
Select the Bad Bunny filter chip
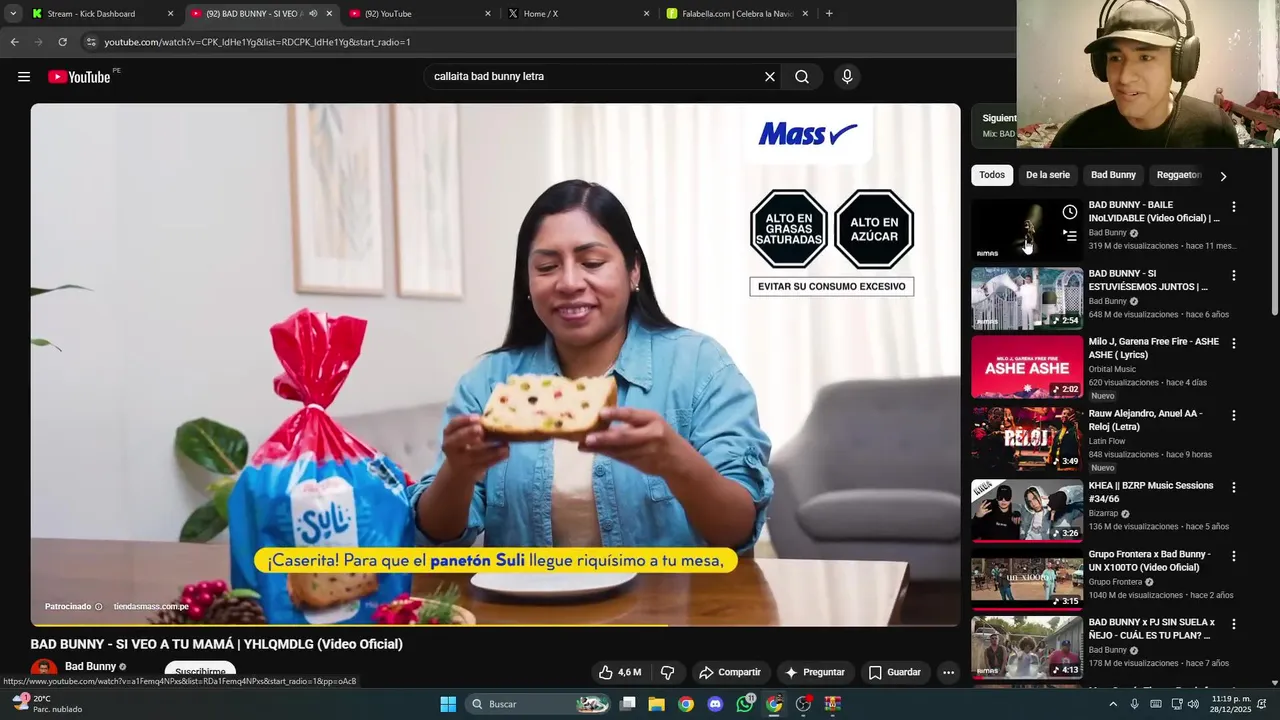point(1113,175)
